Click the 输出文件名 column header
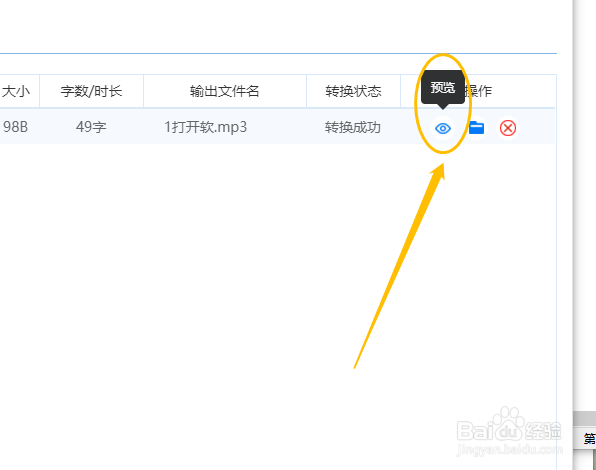 [x=225, y=91]
